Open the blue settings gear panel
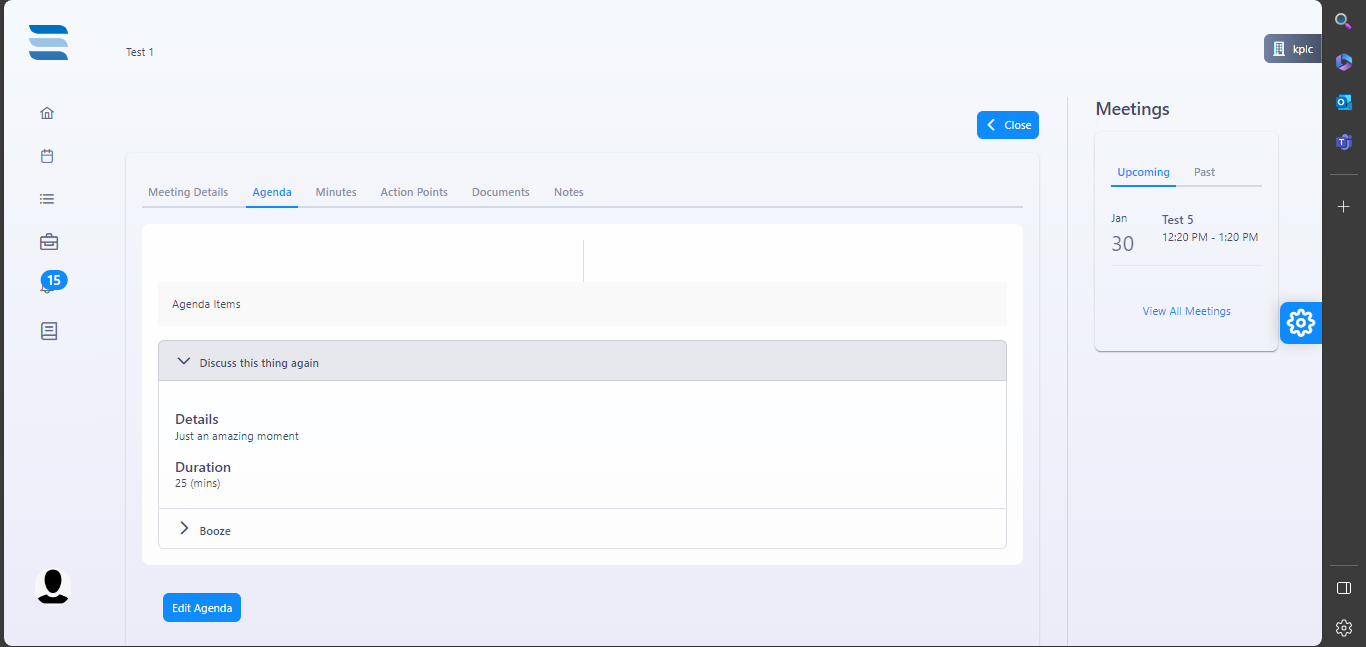The width and height of the screenshot is (1366, 647). (x=1300, y=323)
